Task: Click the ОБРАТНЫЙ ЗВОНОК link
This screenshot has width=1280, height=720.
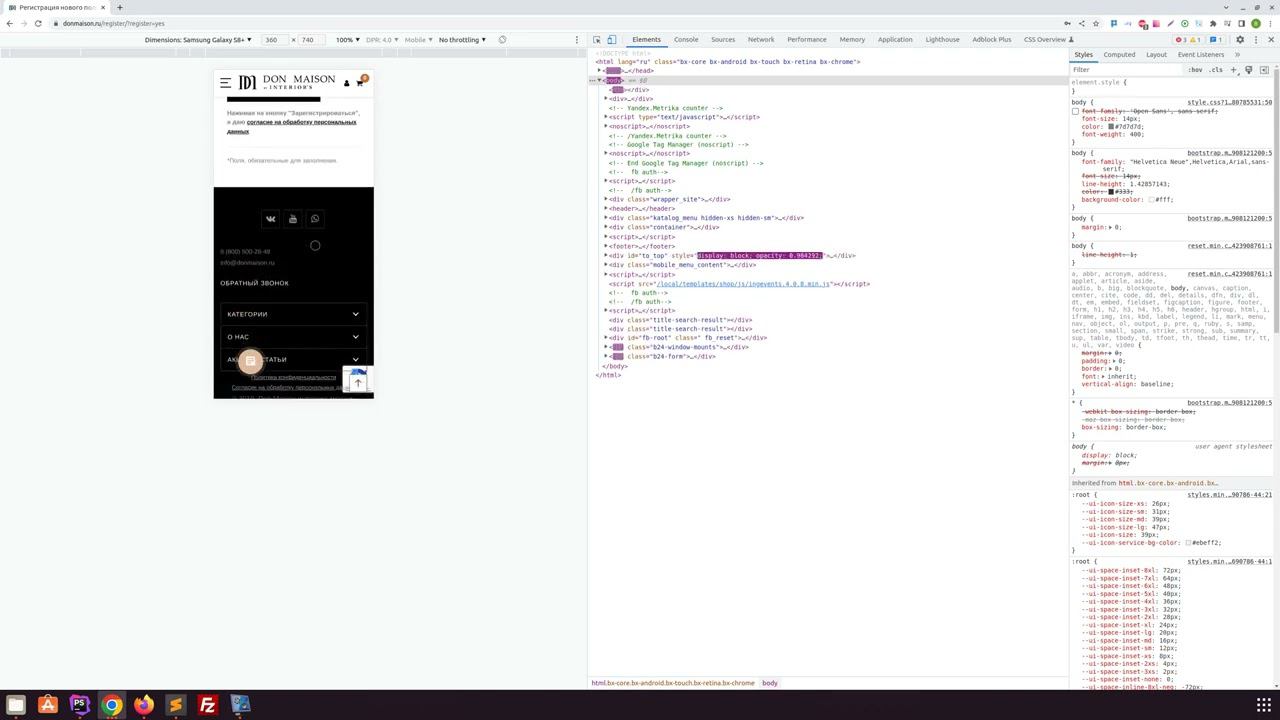Action: pyautogui.click(x=254, y=283)
